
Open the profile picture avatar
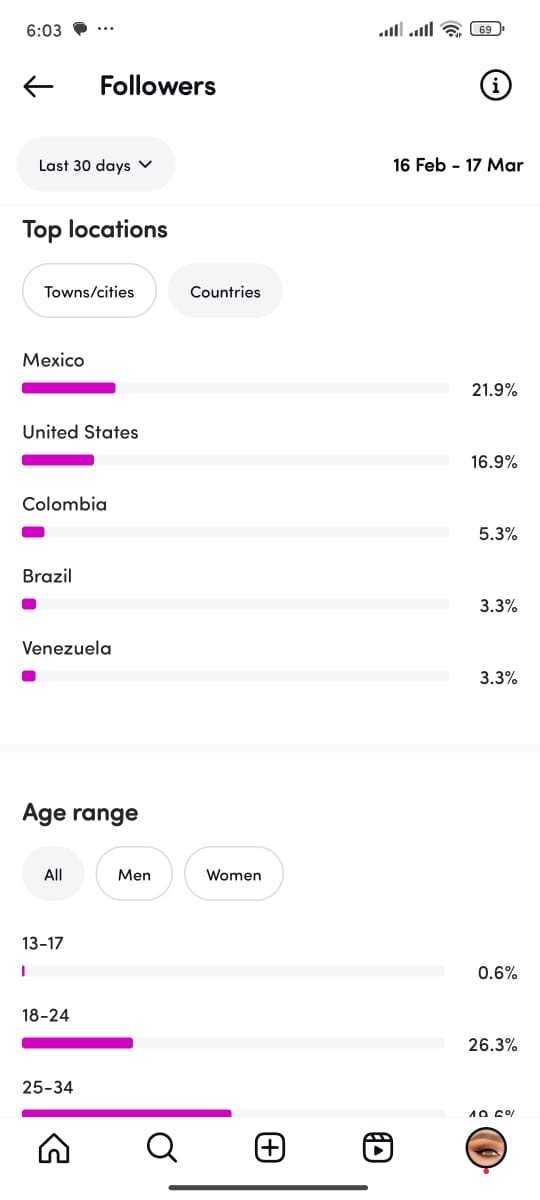(486, 1148)
